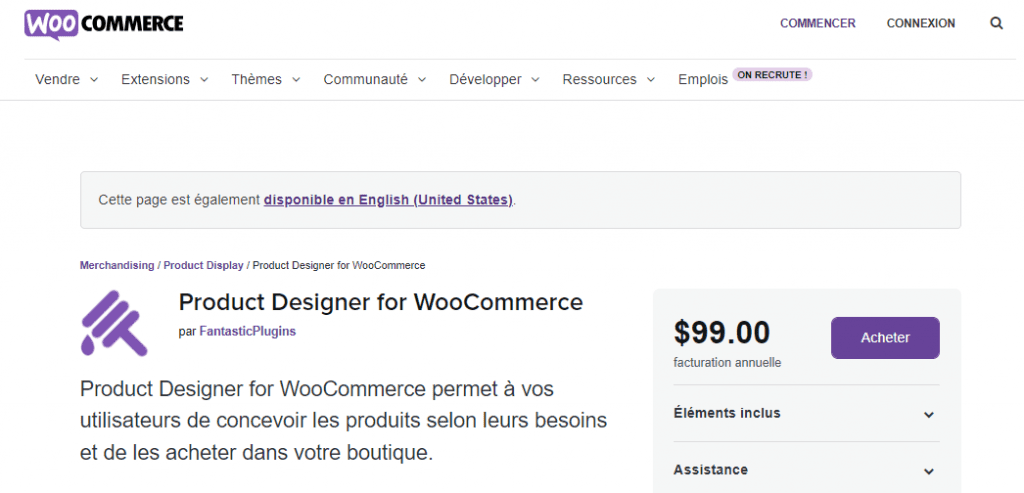Click the chevron next to Communauté

coord(422,80)
